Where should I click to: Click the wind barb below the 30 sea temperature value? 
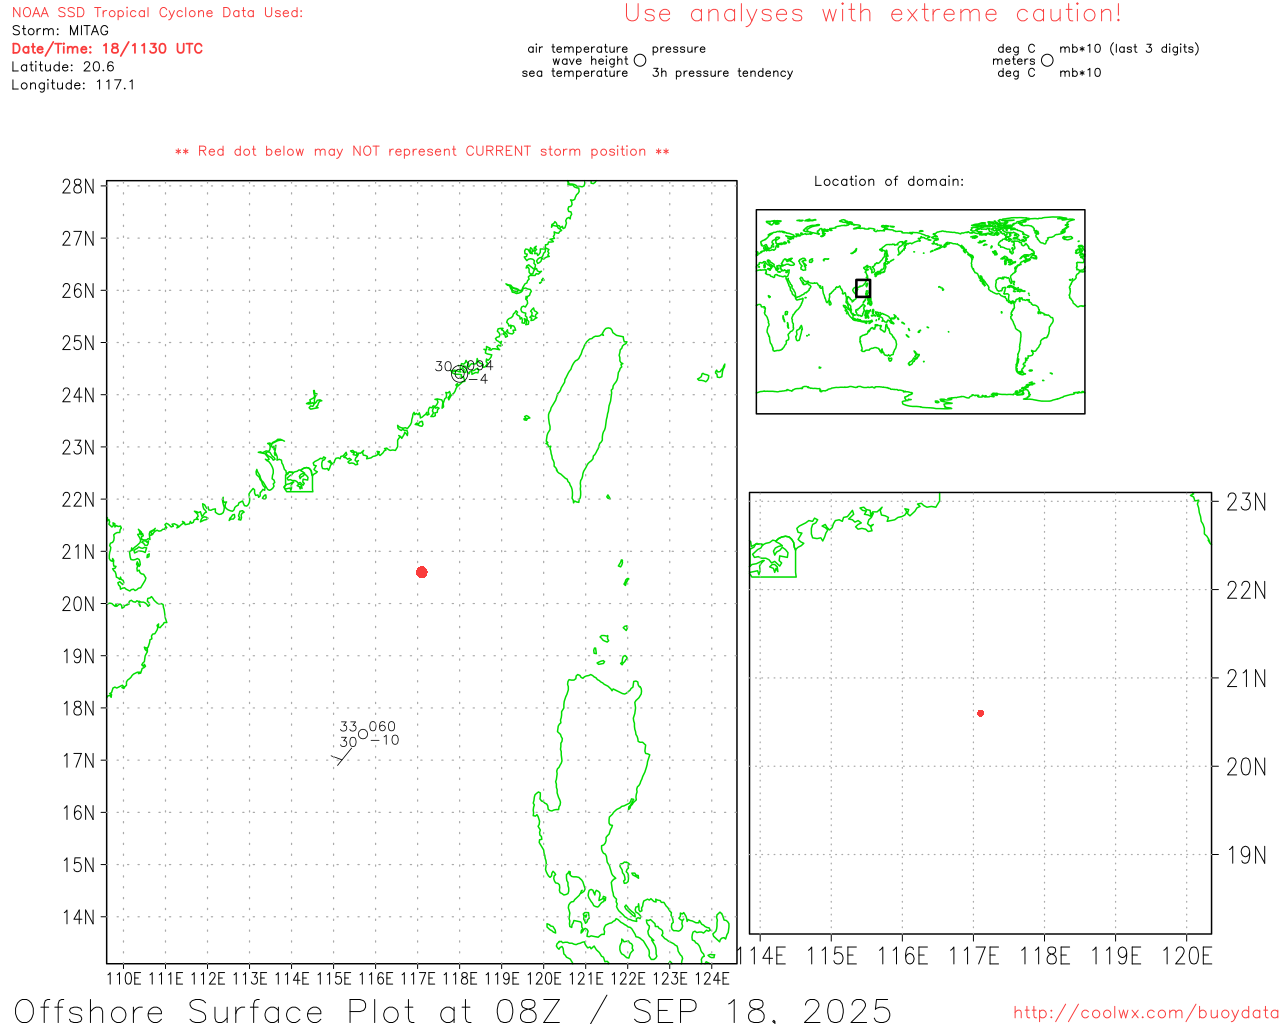[343, 756]
